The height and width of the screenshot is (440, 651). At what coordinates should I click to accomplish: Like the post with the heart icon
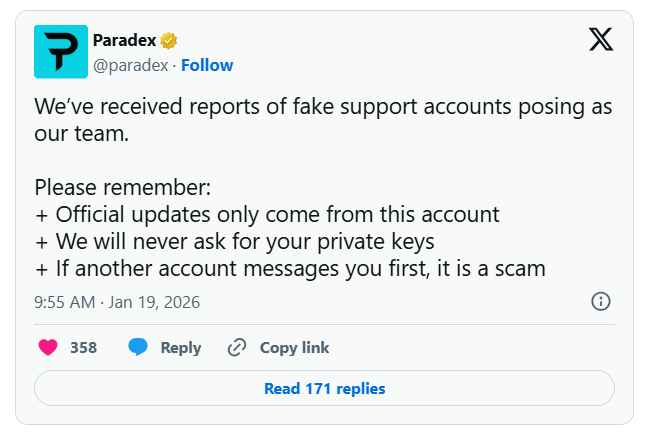click(x=48, y=348)
